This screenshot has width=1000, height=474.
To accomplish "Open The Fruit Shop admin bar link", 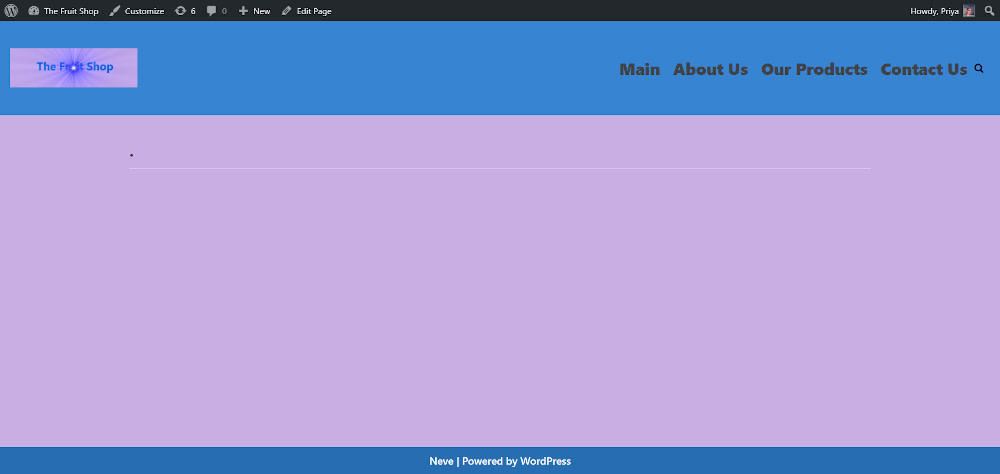I will point(71,11).
